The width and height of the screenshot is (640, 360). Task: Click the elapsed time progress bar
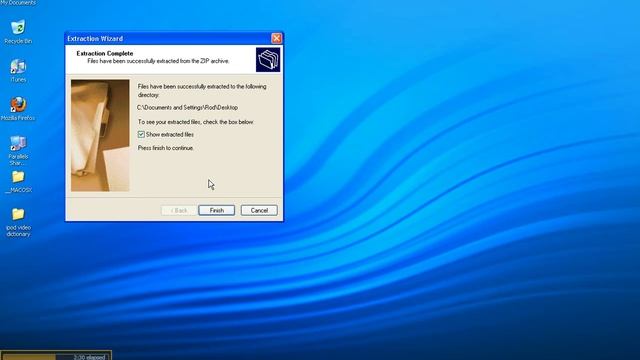click(56, 356)
